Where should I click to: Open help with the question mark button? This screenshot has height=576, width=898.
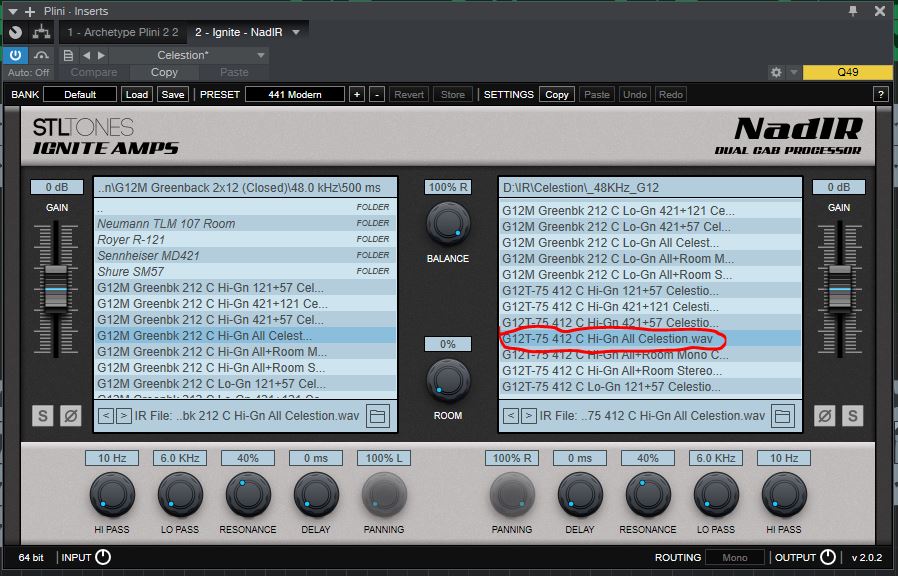881,94
